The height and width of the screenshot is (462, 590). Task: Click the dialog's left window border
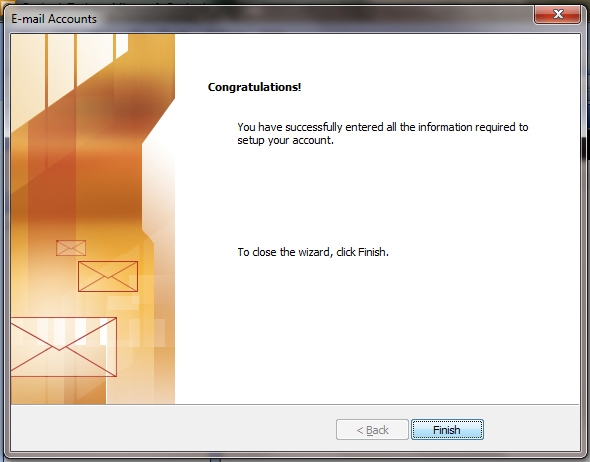(x=7, y=241)
